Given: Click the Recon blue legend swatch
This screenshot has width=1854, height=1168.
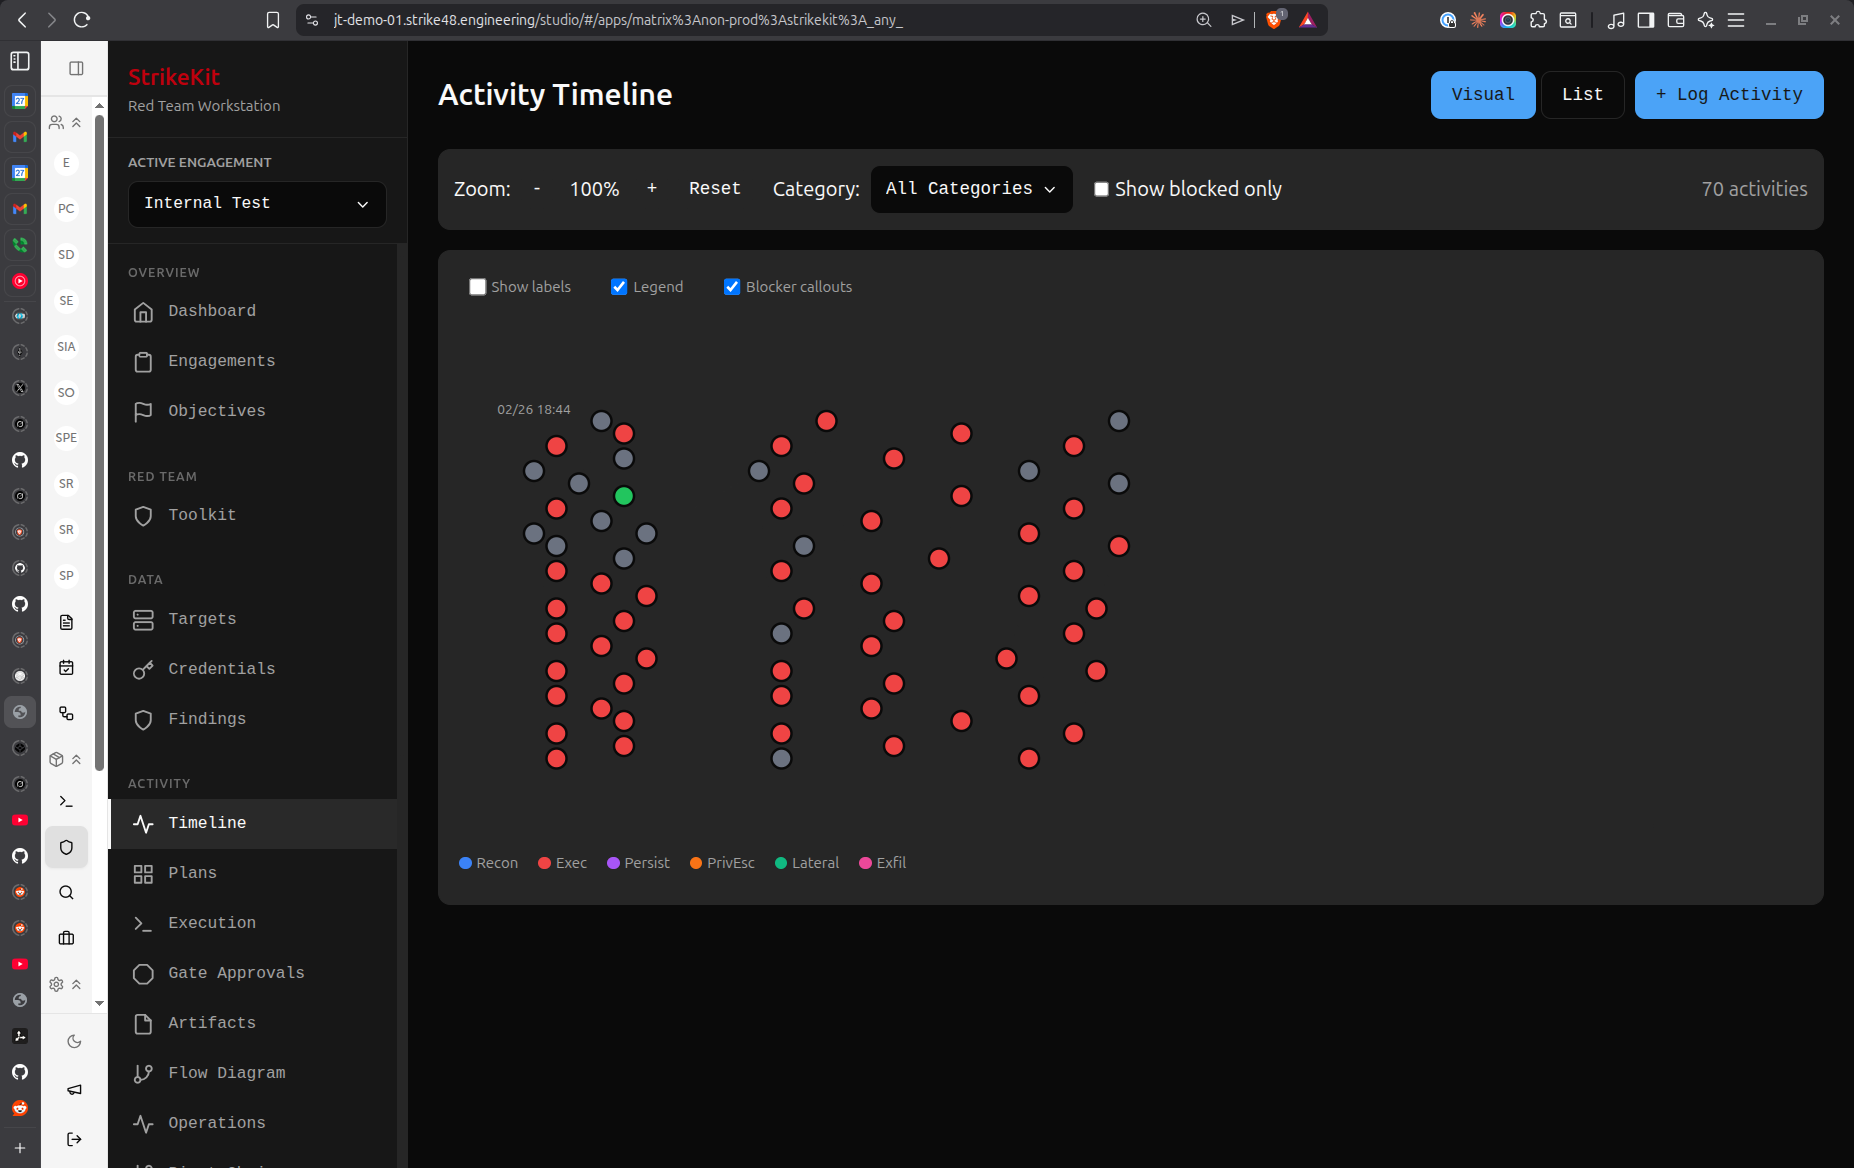Looking at the screenshot, I should pos(465,863).
